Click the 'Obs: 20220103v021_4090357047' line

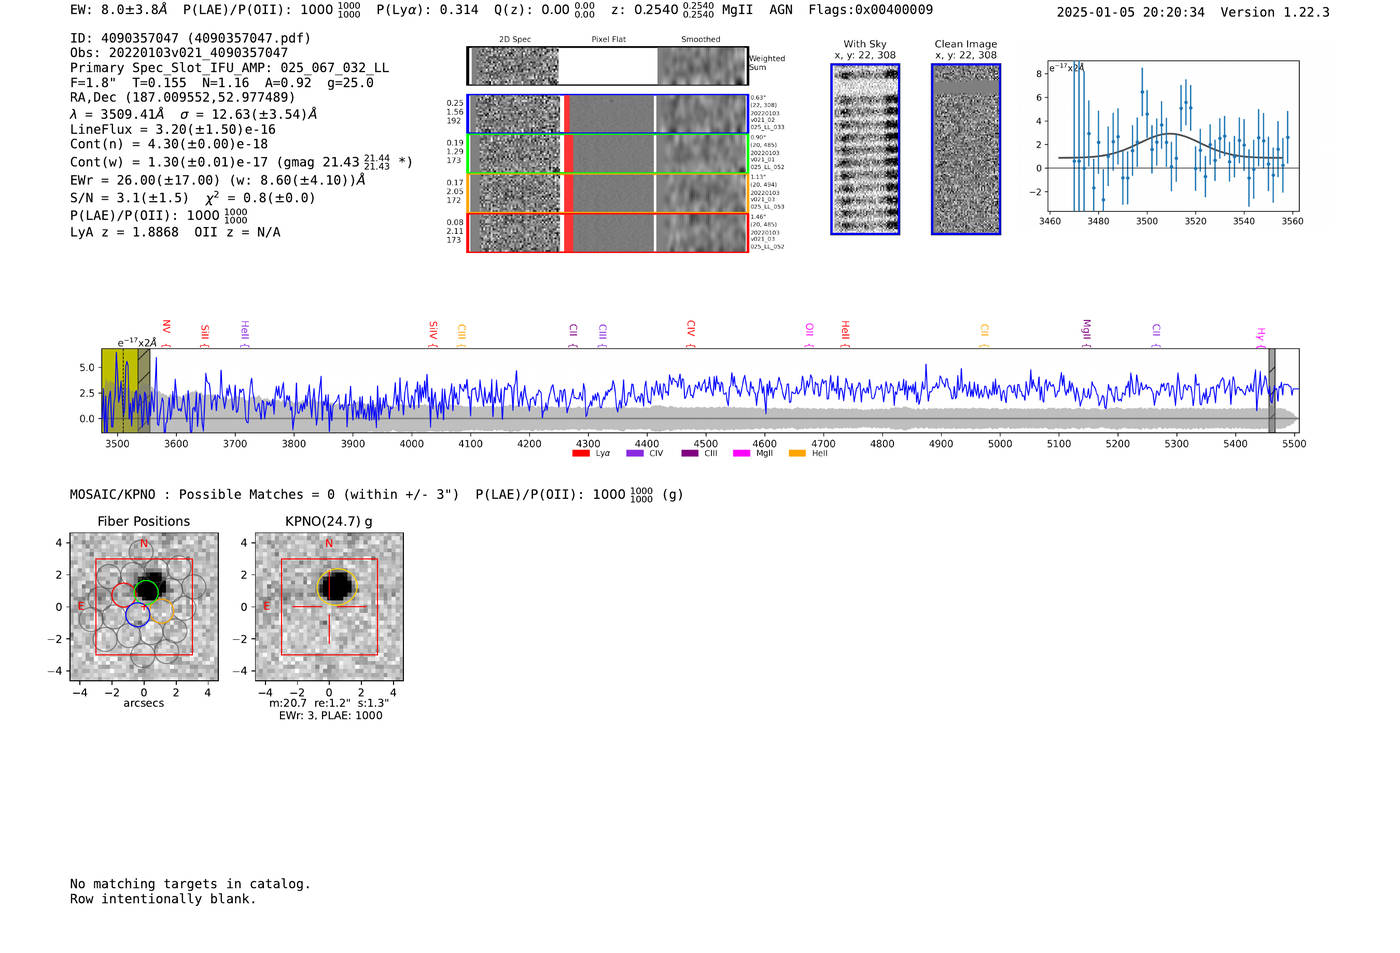pos(179,53)
